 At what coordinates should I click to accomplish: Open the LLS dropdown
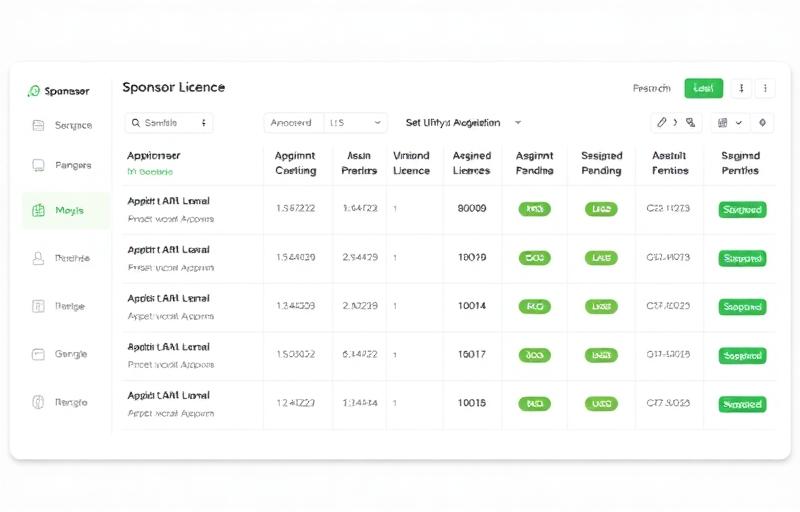356,123
